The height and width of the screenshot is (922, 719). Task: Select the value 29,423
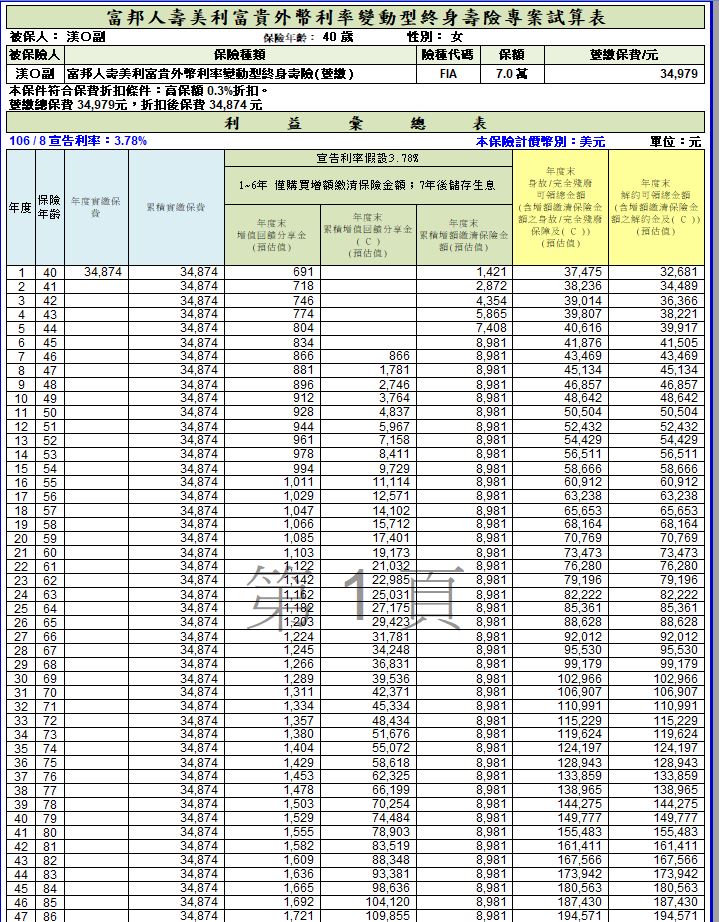tap(392, 622)
